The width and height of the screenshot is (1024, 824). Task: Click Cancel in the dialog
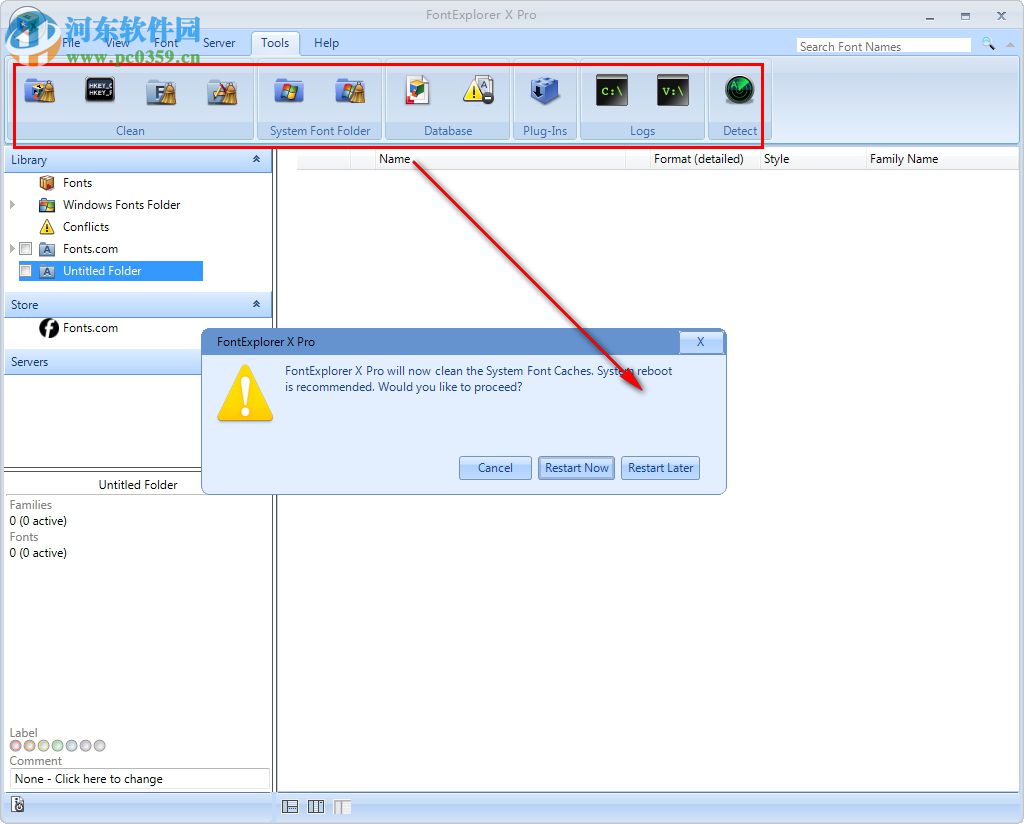point(495,467)
